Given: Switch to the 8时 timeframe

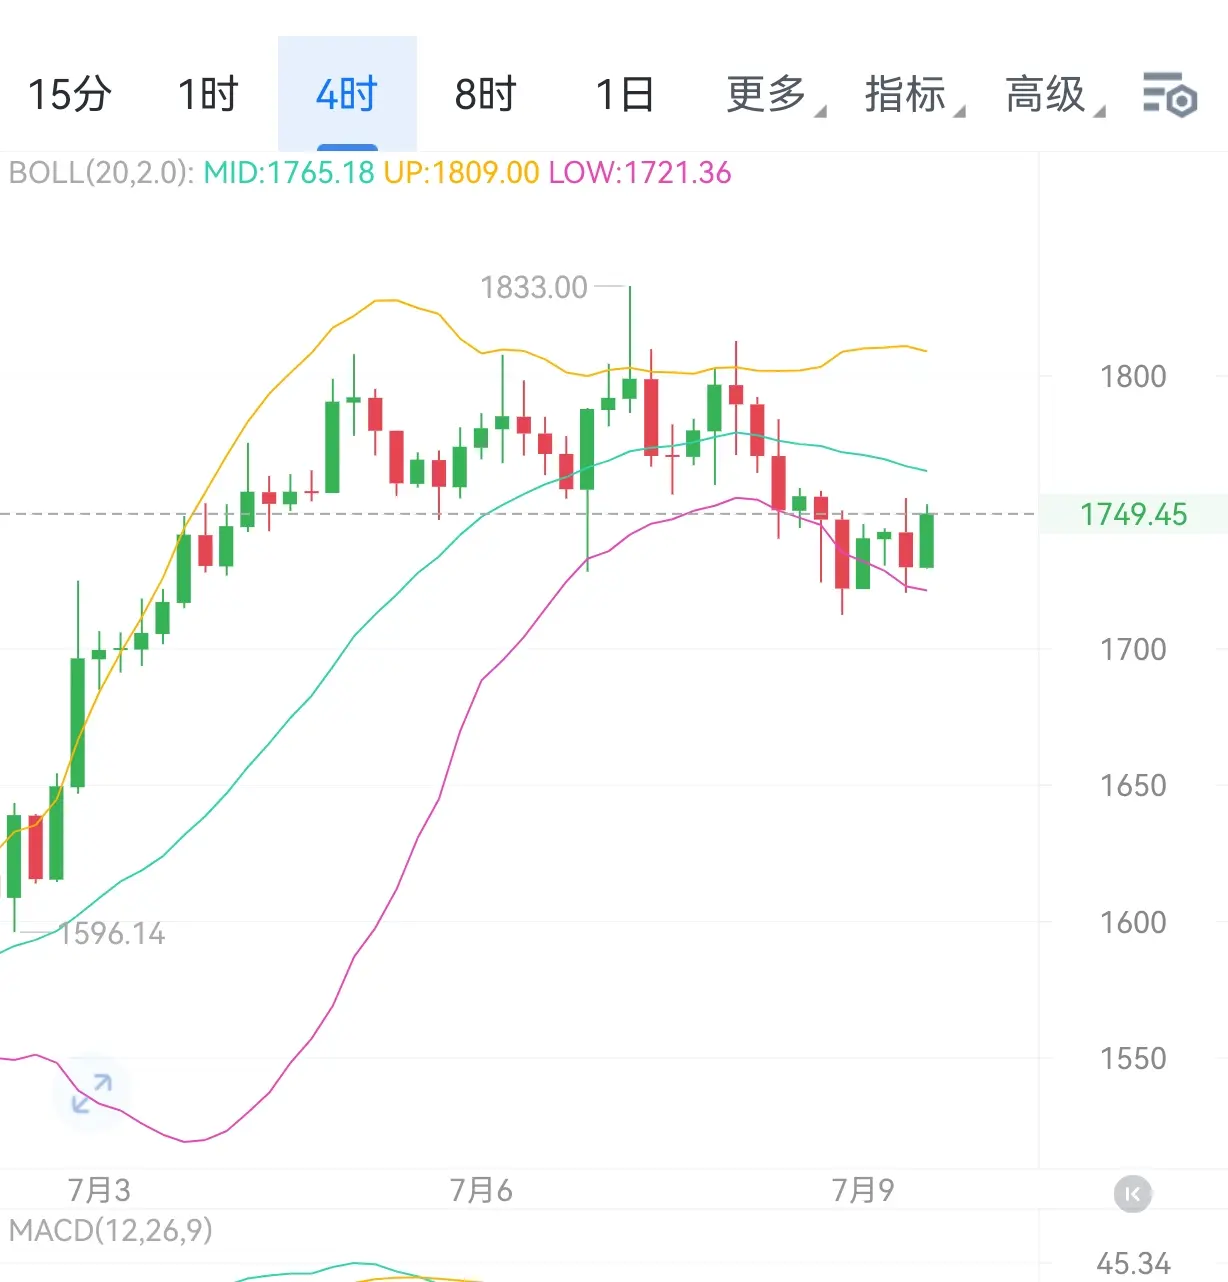Looking at the screenshot, I should (x=486, y=95).
